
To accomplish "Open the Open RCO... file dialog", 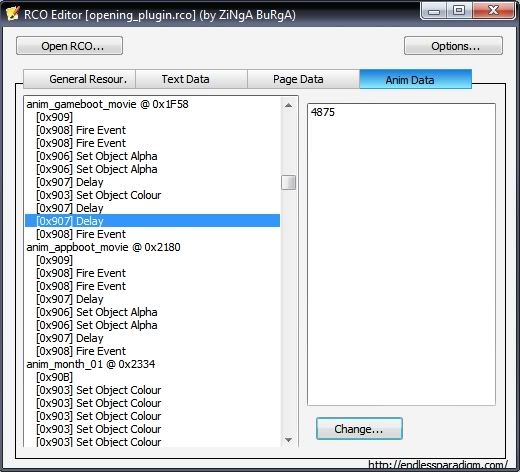I will [x=69, y=46].
